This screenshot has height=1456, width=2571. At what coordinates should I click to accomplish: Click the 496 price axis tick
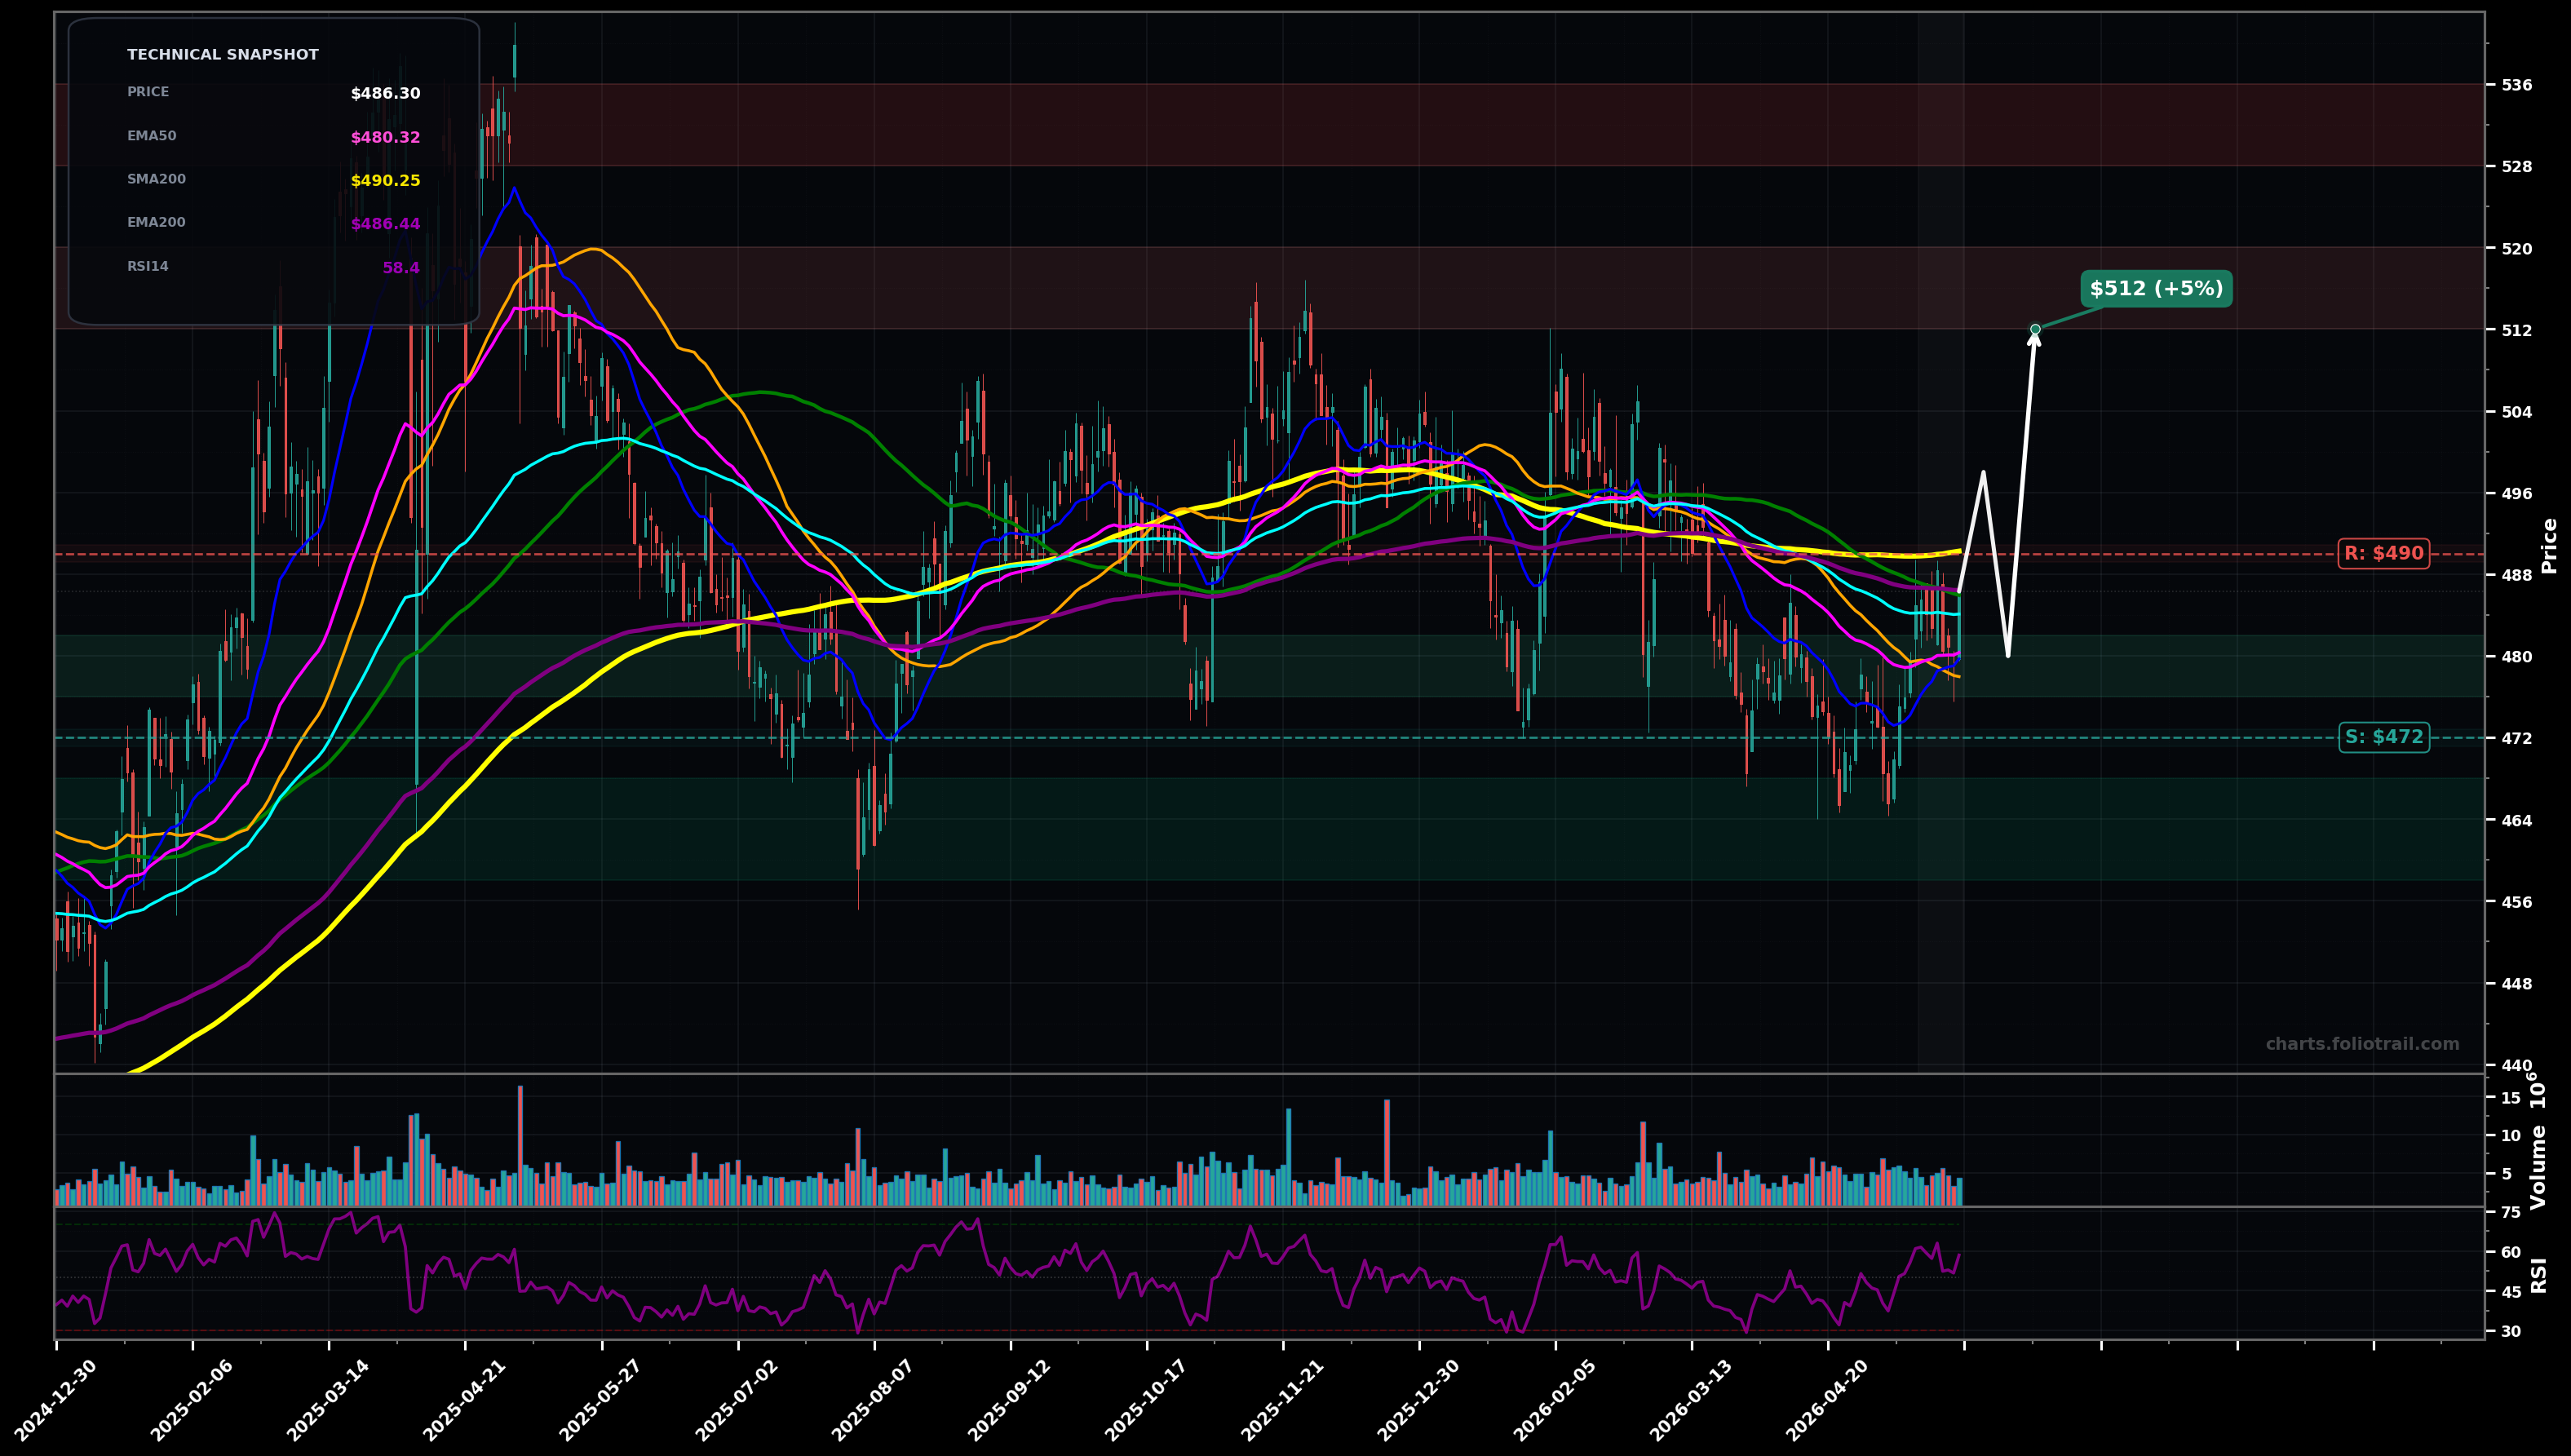coord(2517,493)
